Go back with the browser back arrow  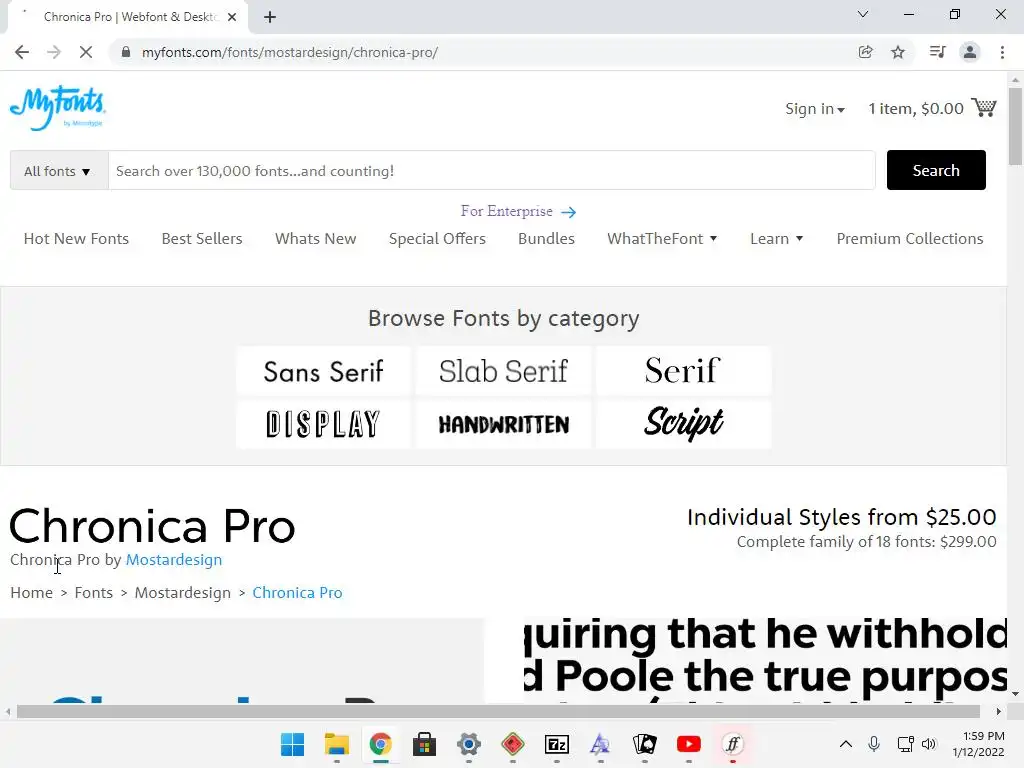click(22, 52)
